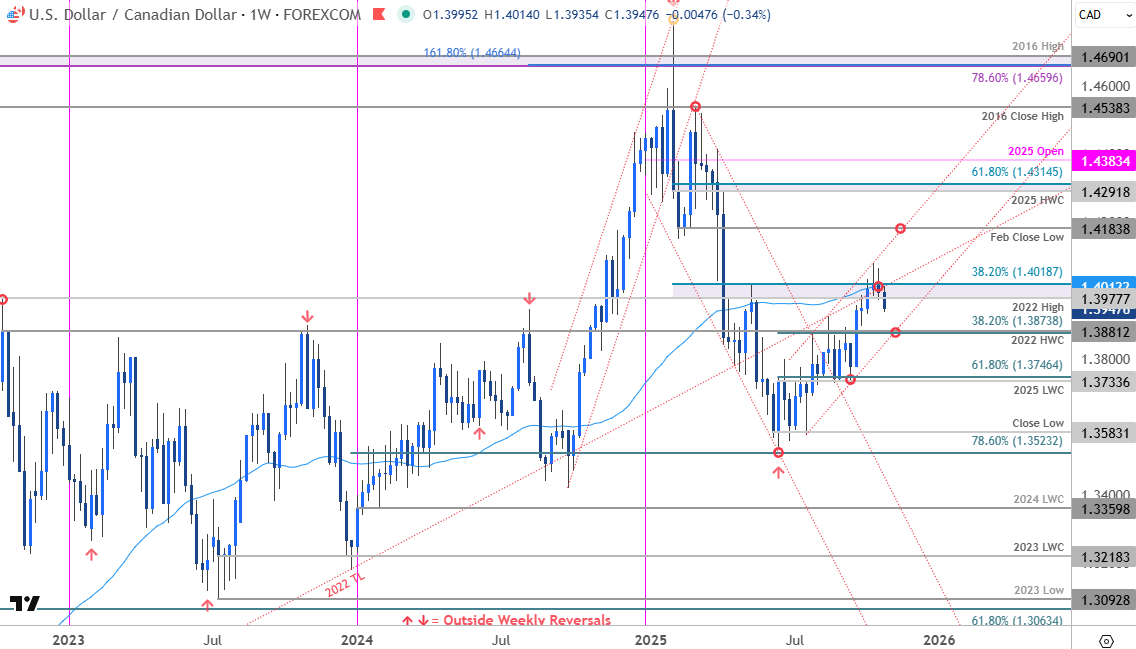
Task: Click the Outside Weekly Reversals legend text
Action: click(527, 620)
